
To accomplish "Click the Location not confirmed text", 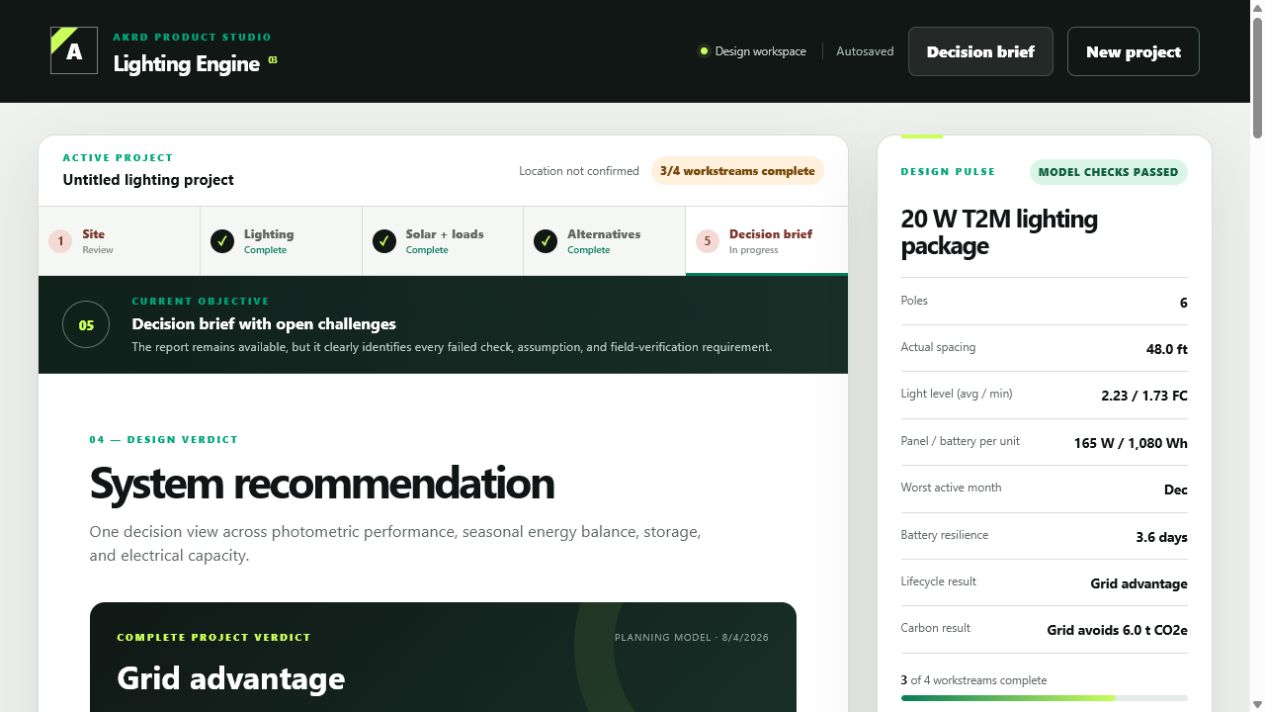I will tap(579, 171).
